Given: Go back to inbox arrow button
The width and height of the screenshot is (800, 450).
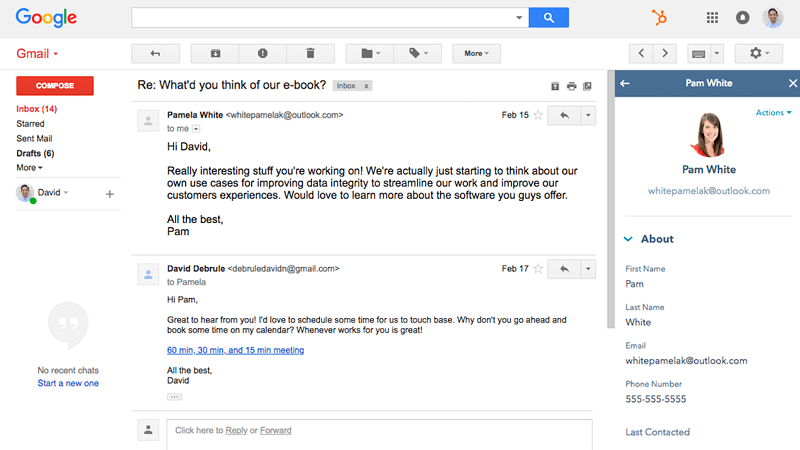Looking at the screenshot, I should 156,54.
